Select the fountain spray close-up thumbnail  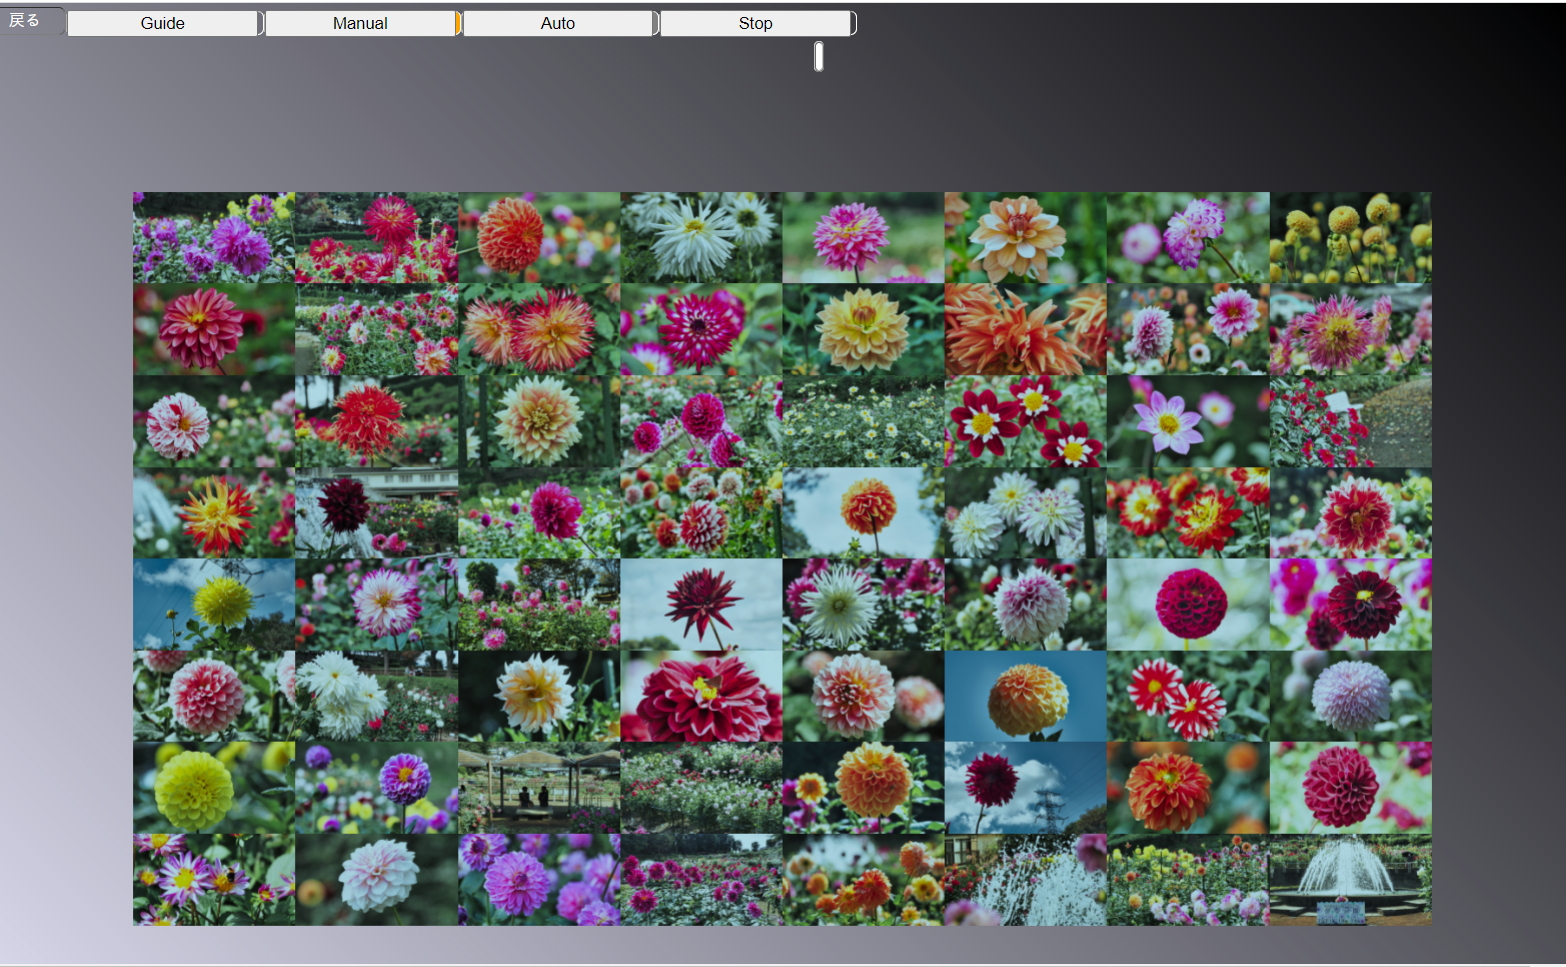point(1025,880)
